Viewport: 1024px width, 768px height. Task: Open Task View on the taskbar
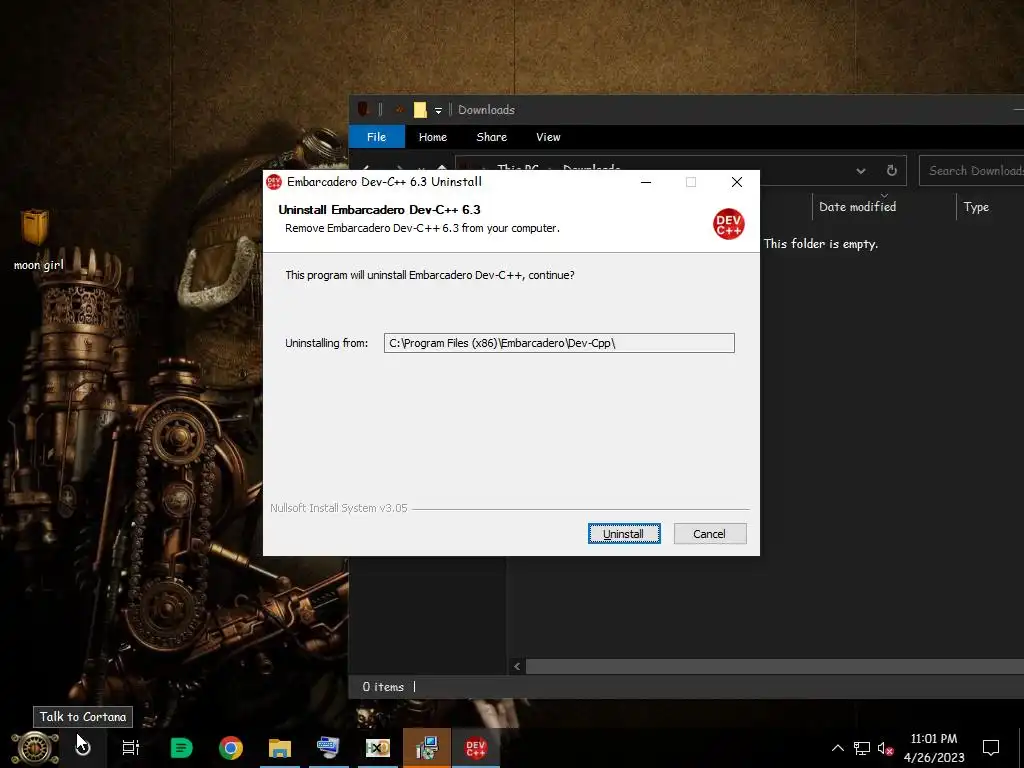(131, 747)
